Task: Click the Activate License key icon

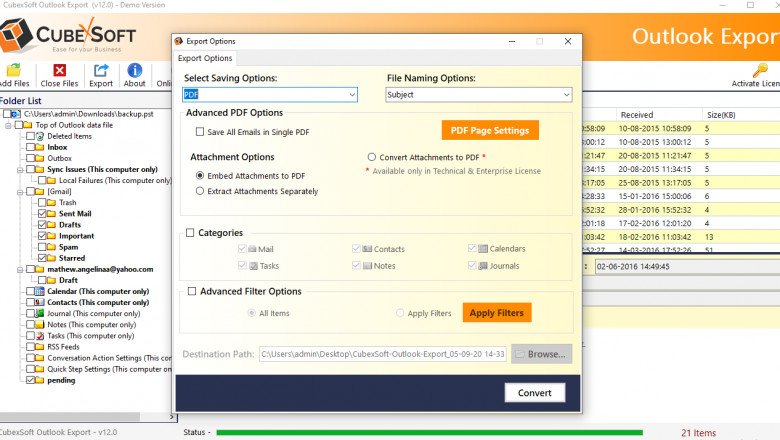Action: tap(760, 70)
